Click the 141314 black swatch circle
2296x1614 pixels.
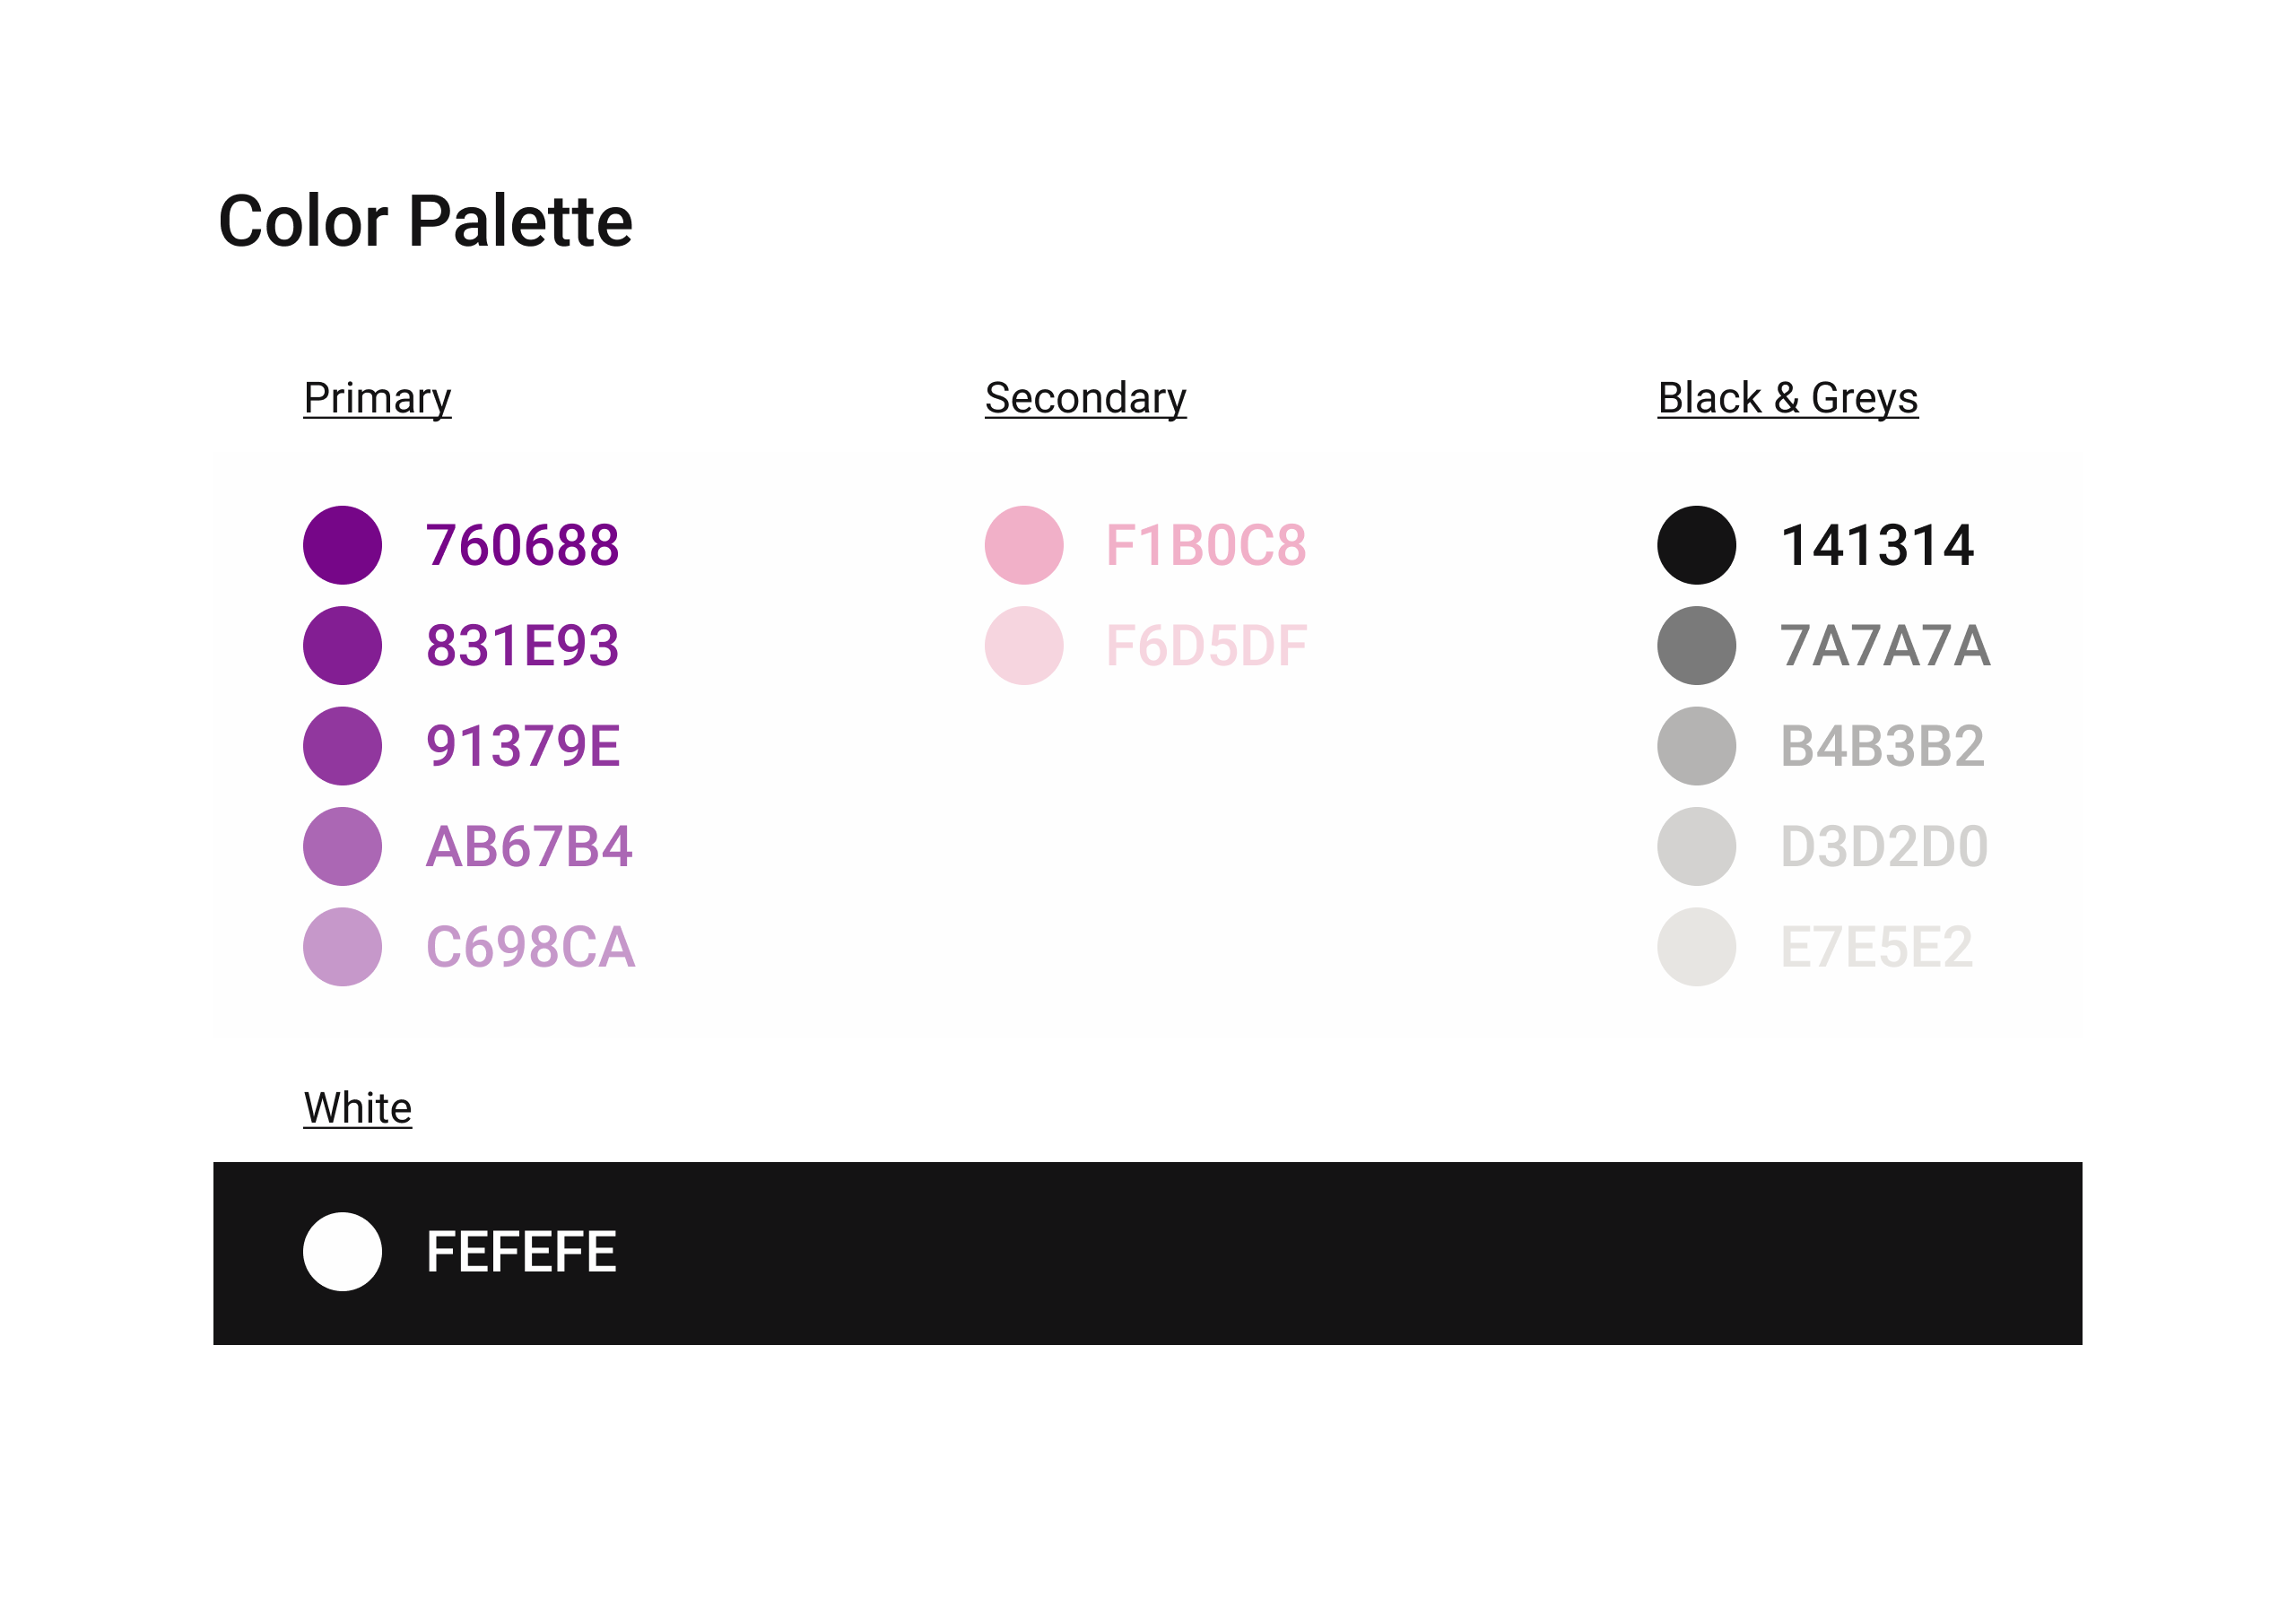coord(1697,545)
